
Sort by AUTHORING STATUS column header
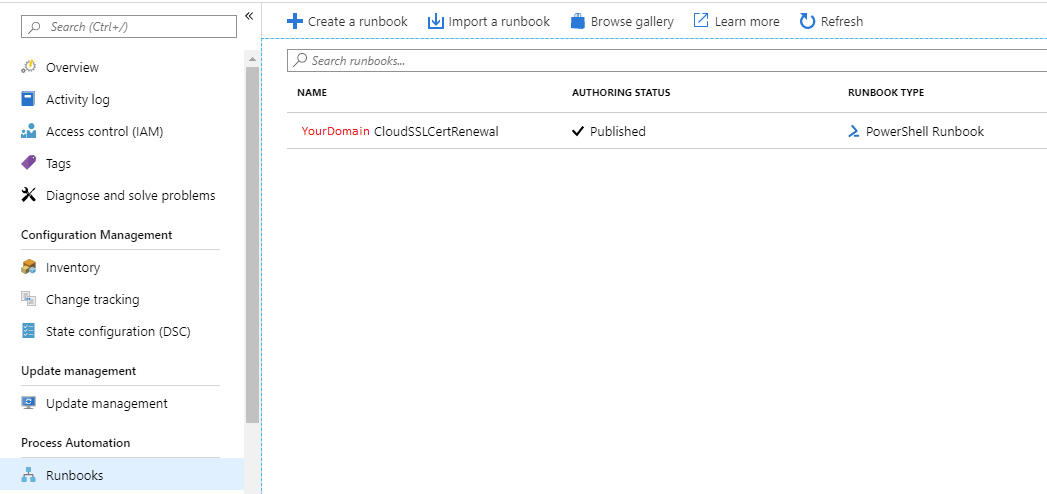point(621,93)
